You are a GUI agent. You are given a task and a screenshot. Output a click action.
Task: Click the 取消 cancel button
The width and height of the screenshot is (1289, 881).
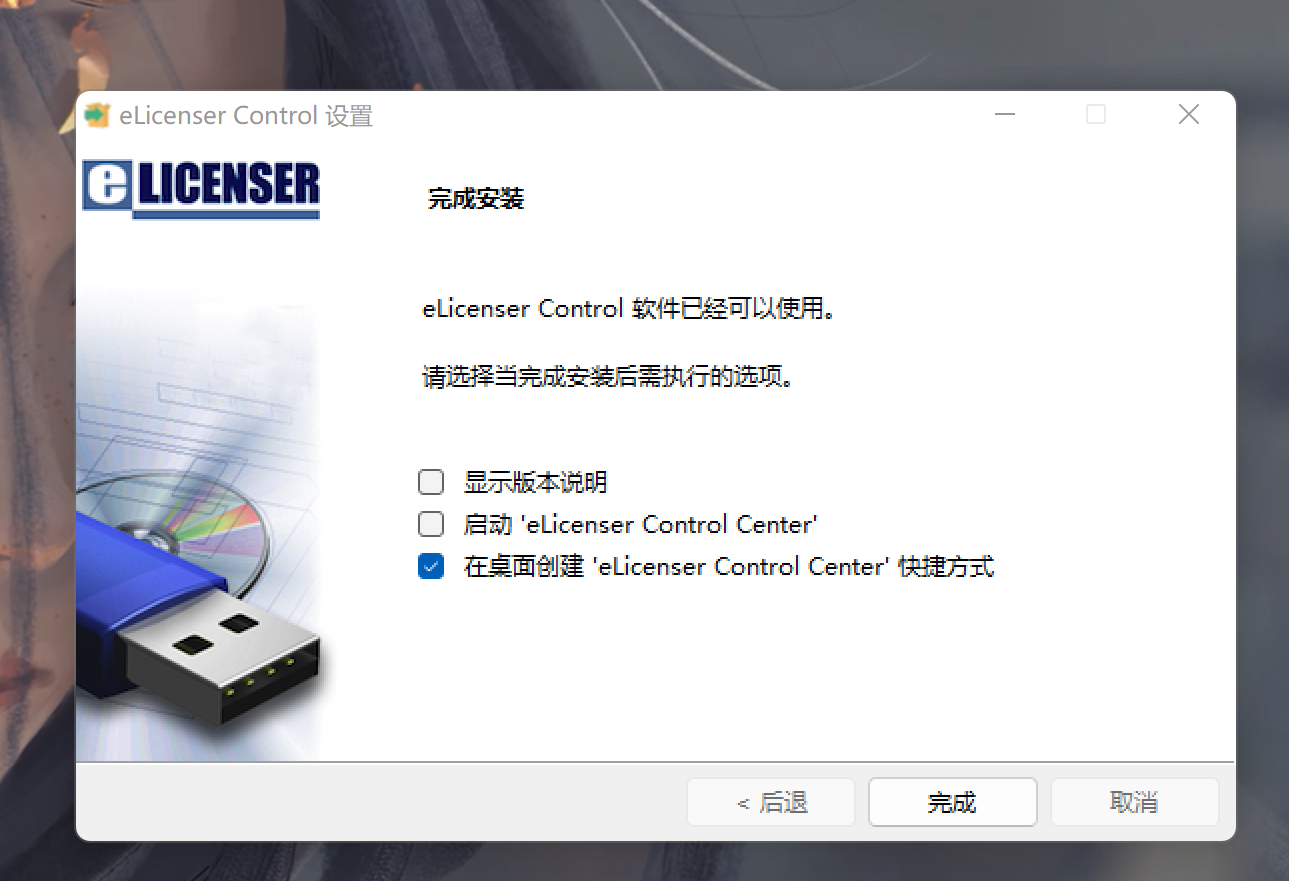click(1134, 802)
